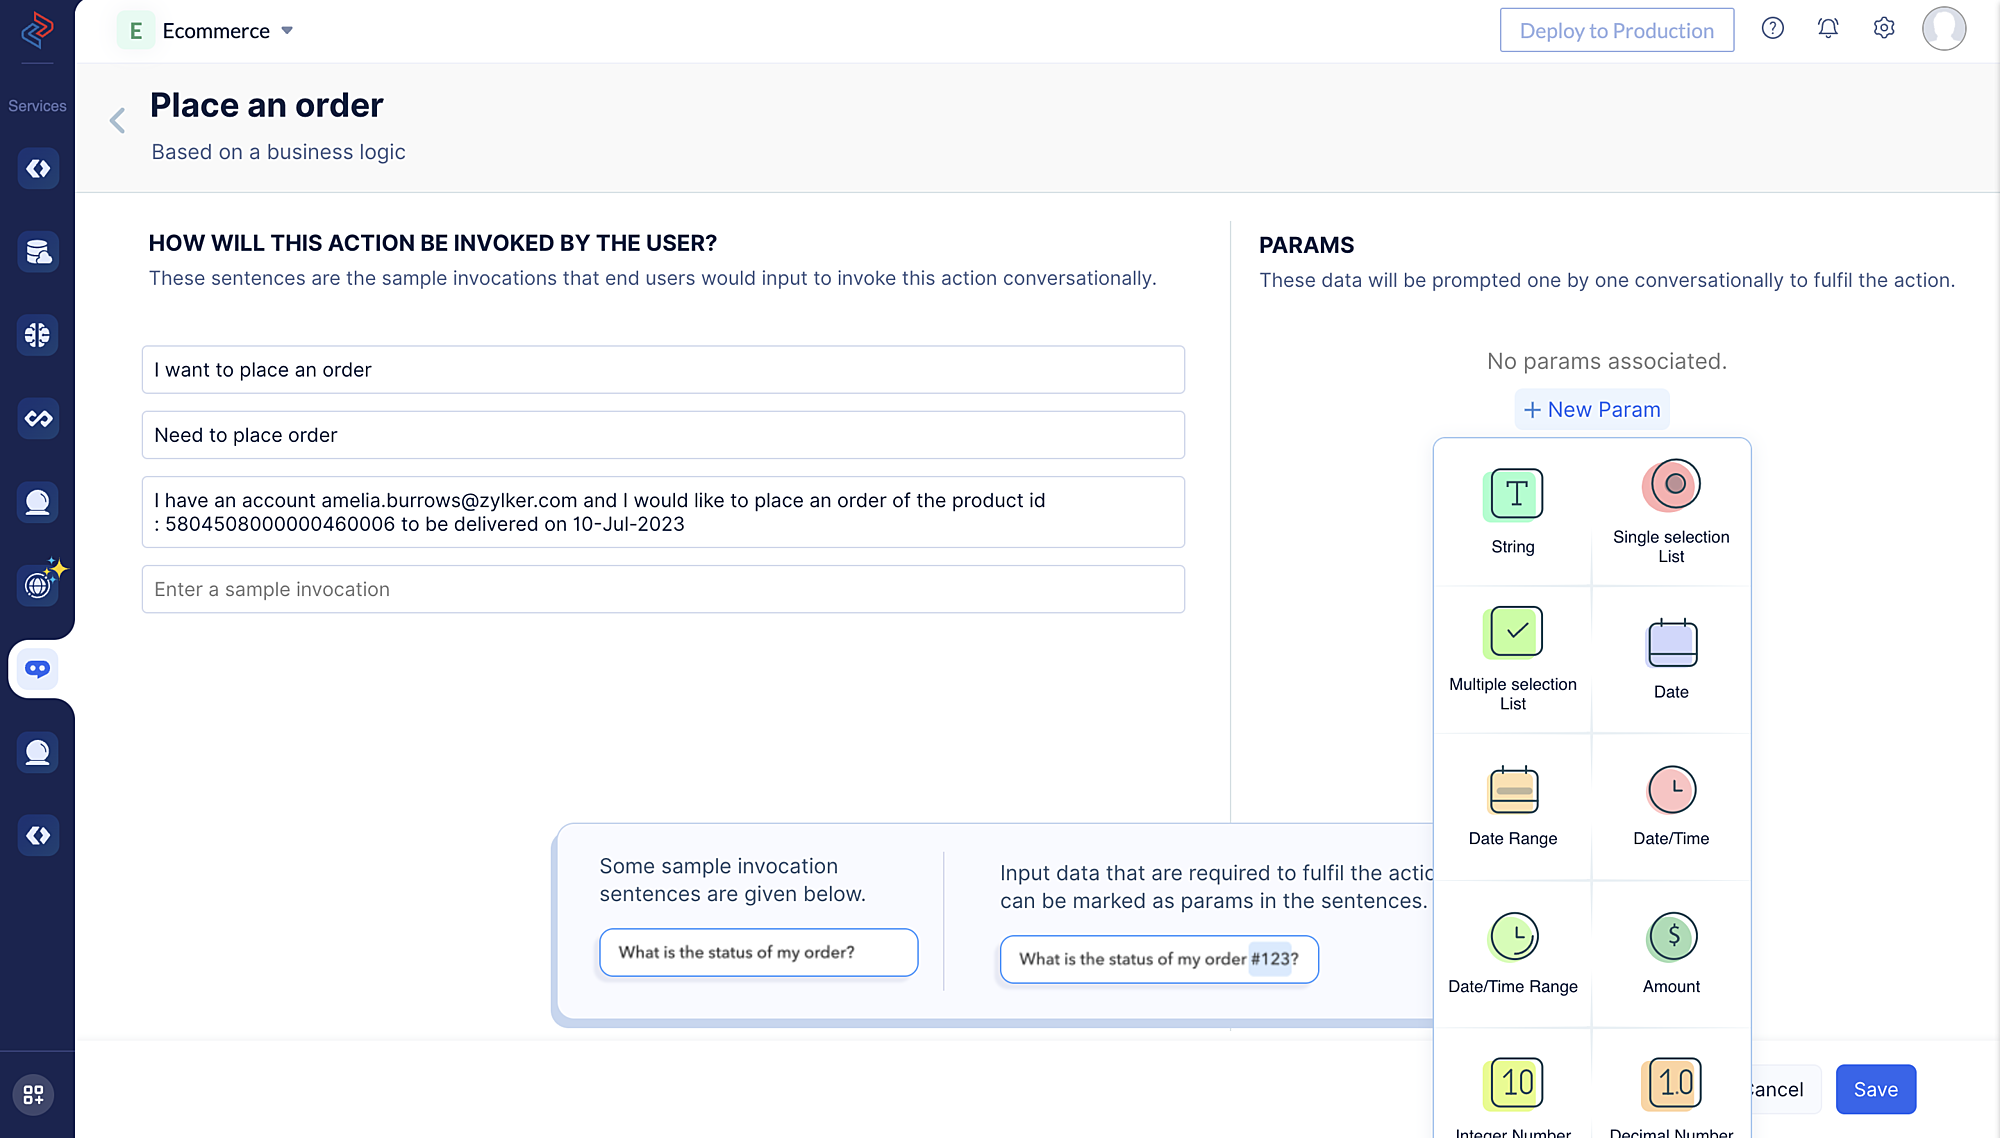Expand the Ecommerce project dropdown
This screenshot has height=1138, width=2000.
tap(287, 31)
